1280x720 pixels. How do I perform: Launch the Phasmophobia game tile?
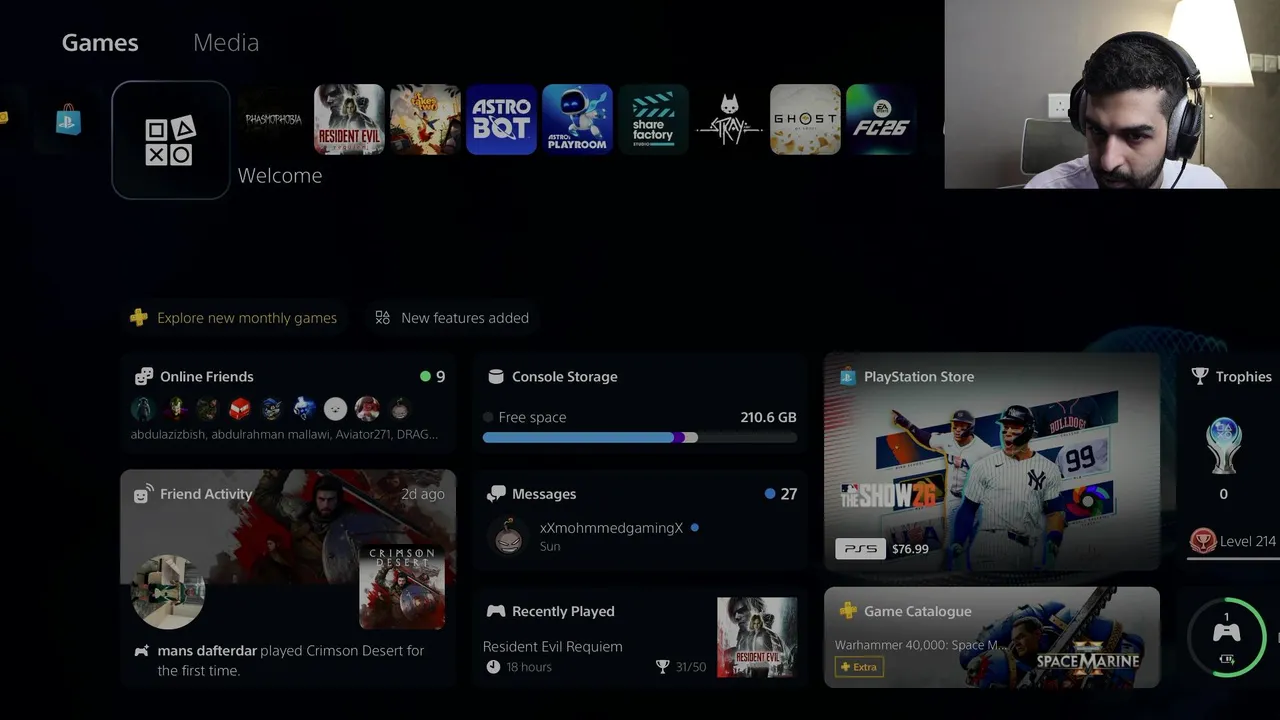(x=273, y=120)
